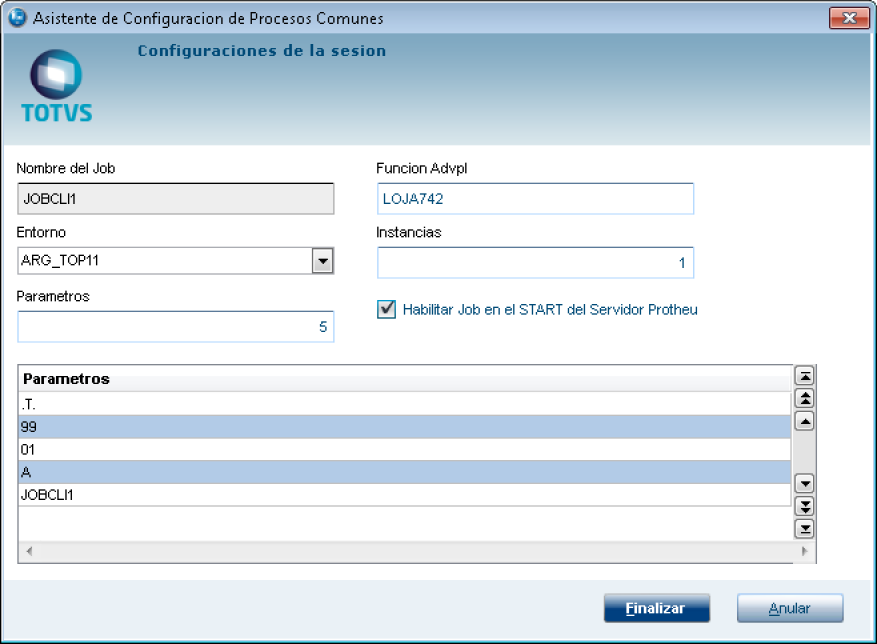Viewport: 877px width, 644px height.
Task: Select the Nombre del Job field
Action: [175, 199]
